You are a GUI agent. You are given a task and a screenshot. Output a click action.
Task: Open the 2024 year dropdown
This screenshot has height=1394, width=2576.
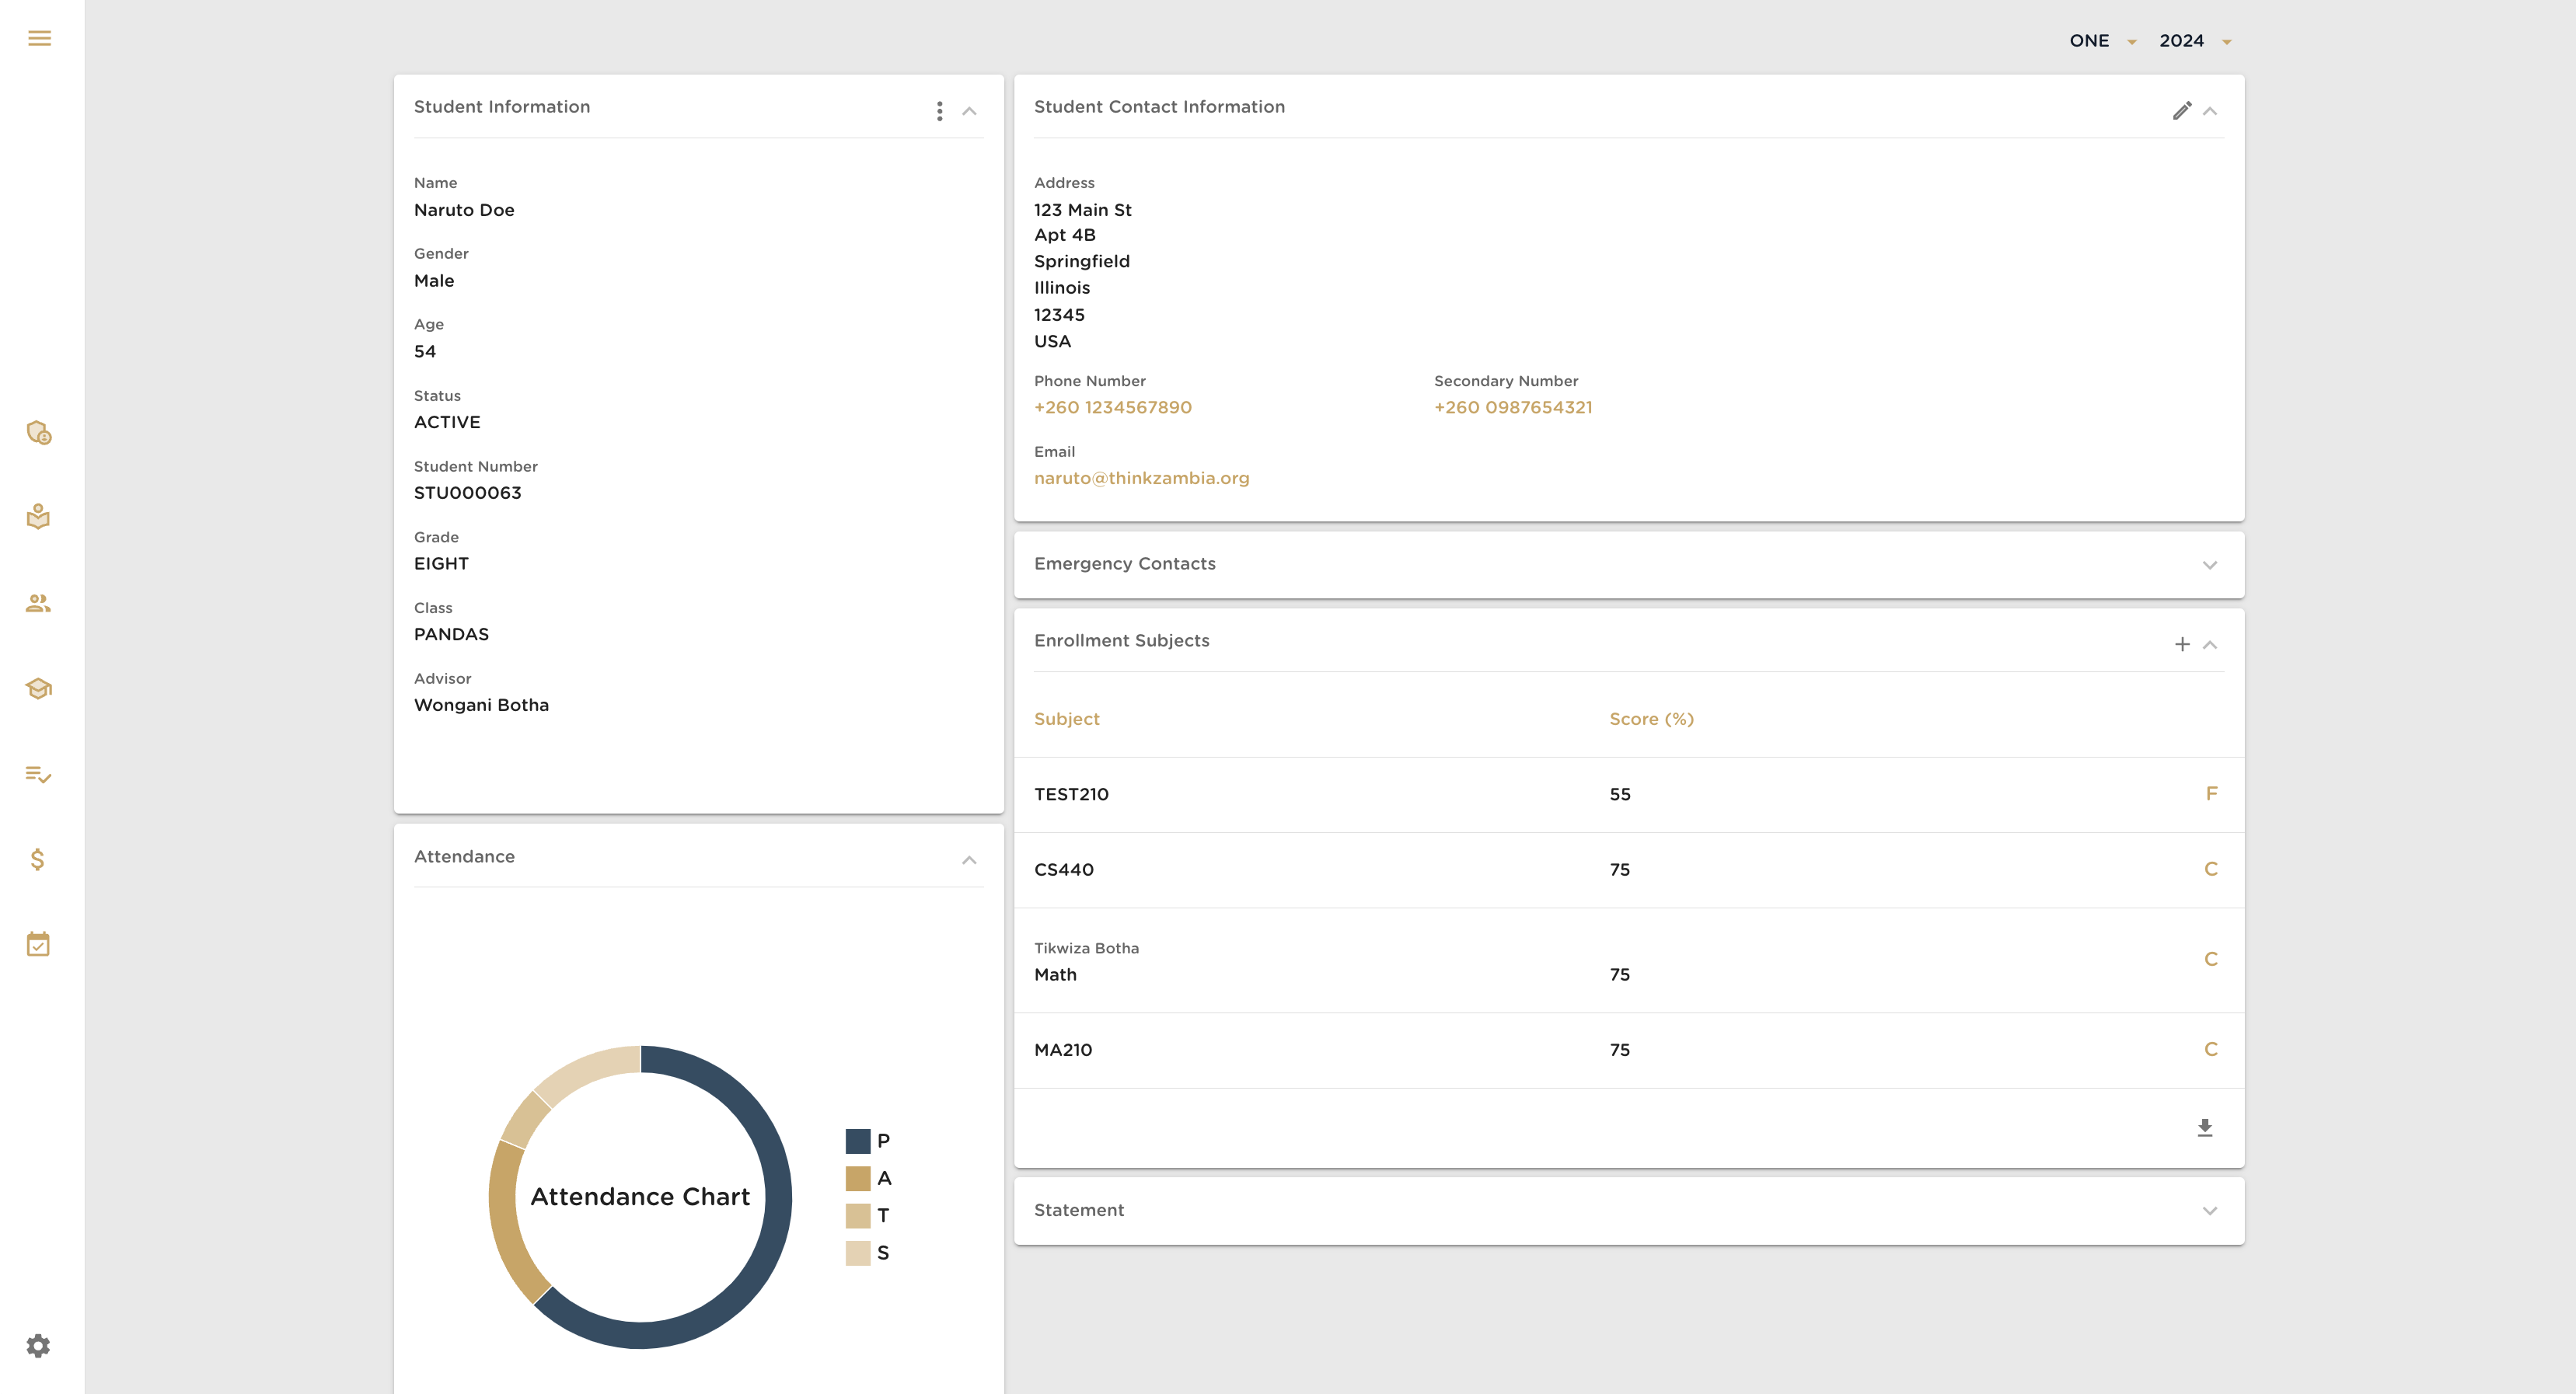(x=2195, y=41)
